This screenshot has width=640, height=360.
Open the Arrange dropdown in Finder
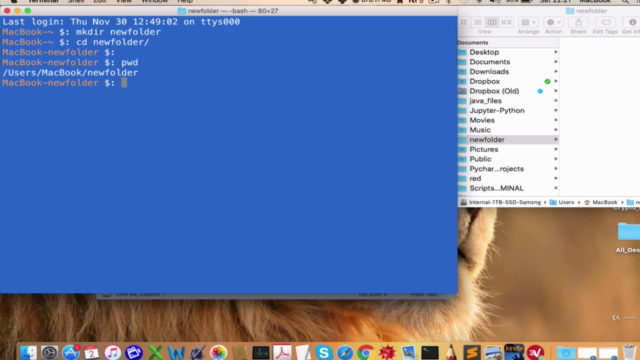(x=529, y=22)
